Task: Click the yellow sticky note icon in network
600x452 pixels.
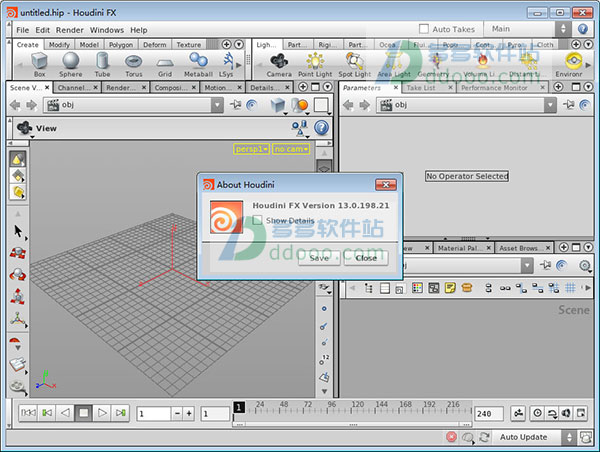Action: [x=450, y=288]
